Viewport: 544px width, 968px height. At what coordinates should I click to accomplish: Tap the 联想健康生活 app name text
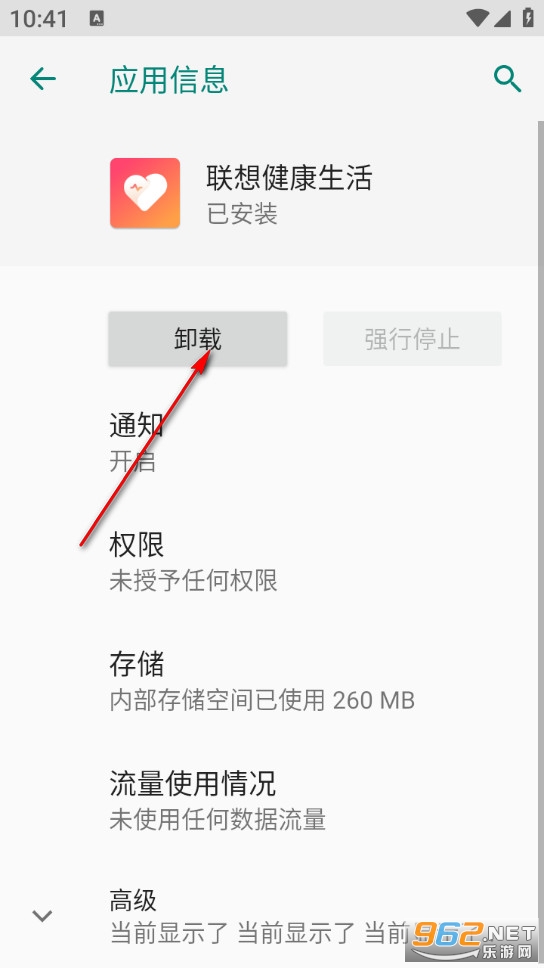(289, 178)
